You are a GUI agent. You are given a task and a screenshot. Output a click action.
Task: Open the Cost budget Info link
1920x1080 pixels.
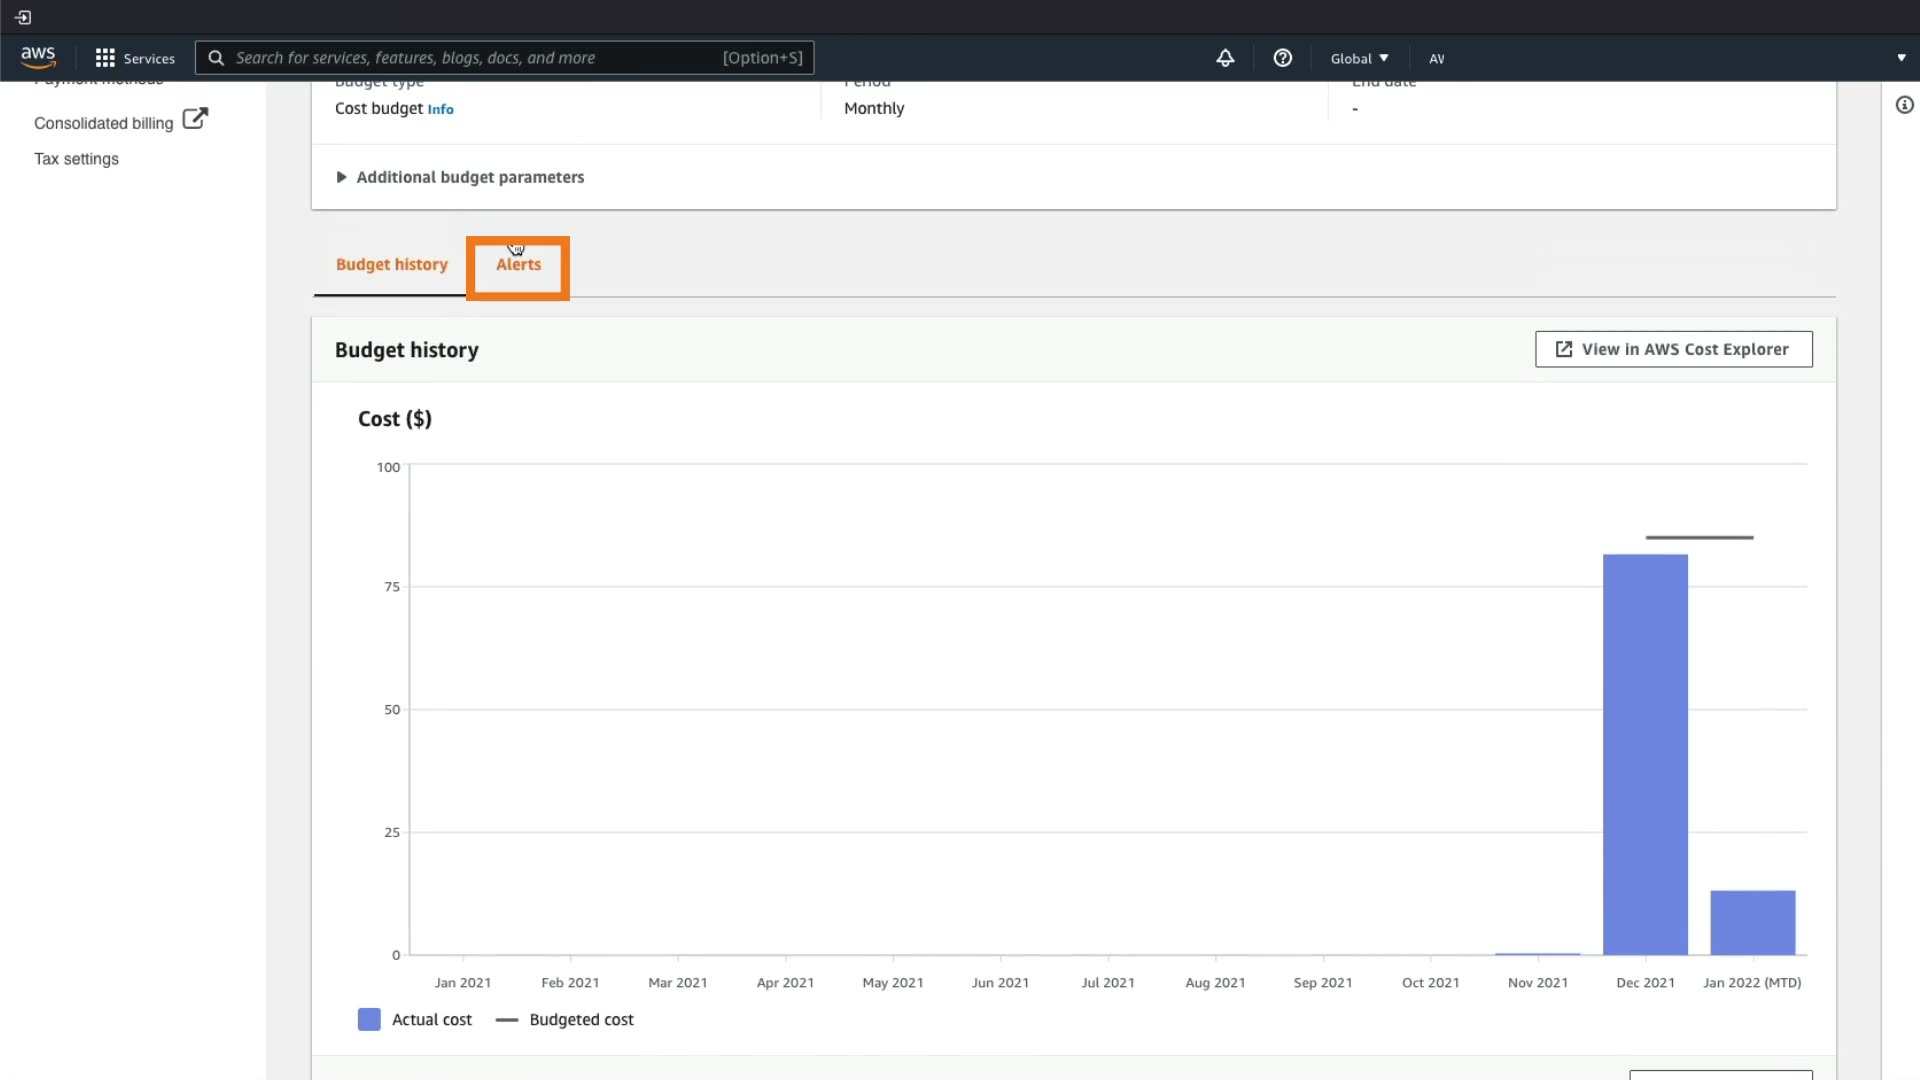click(440, 110)
